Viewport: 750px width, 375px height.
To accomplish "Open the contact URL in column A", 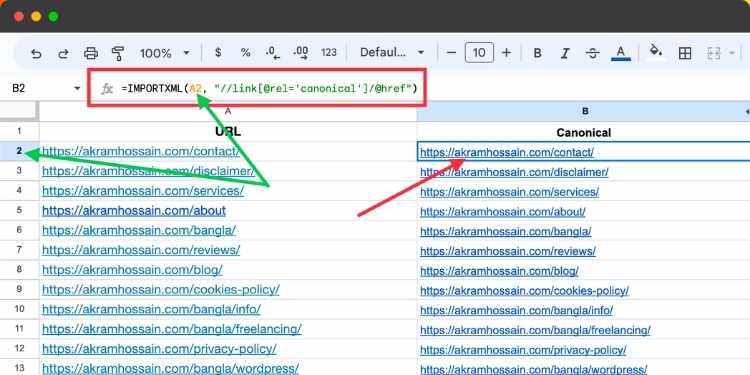I will pyautogui.click(x=141, y=151).
